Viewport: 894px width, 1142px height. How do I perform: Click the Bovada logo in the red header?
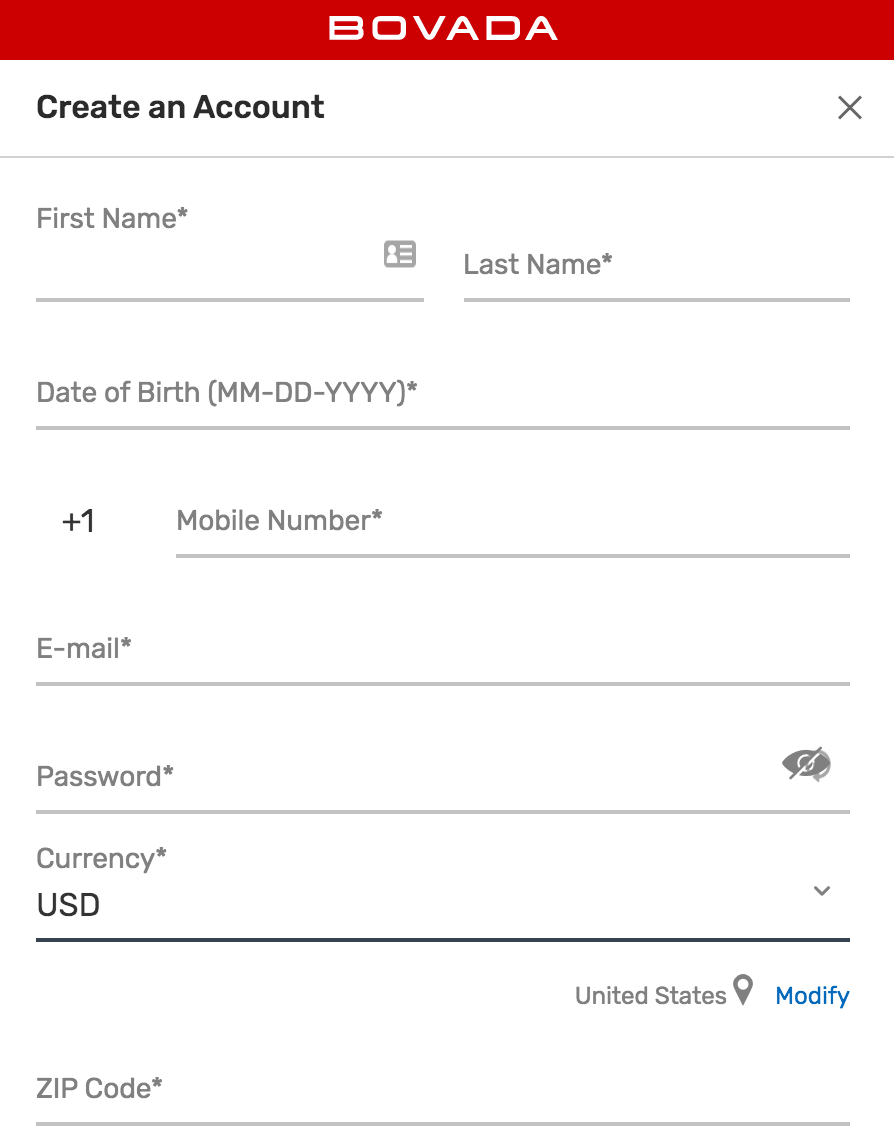[x=443, y=28]
